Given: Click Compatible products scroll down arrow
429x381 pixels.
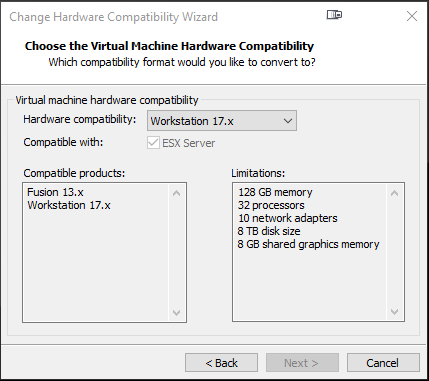Looking at the screenshot, I should click(177, 313).
